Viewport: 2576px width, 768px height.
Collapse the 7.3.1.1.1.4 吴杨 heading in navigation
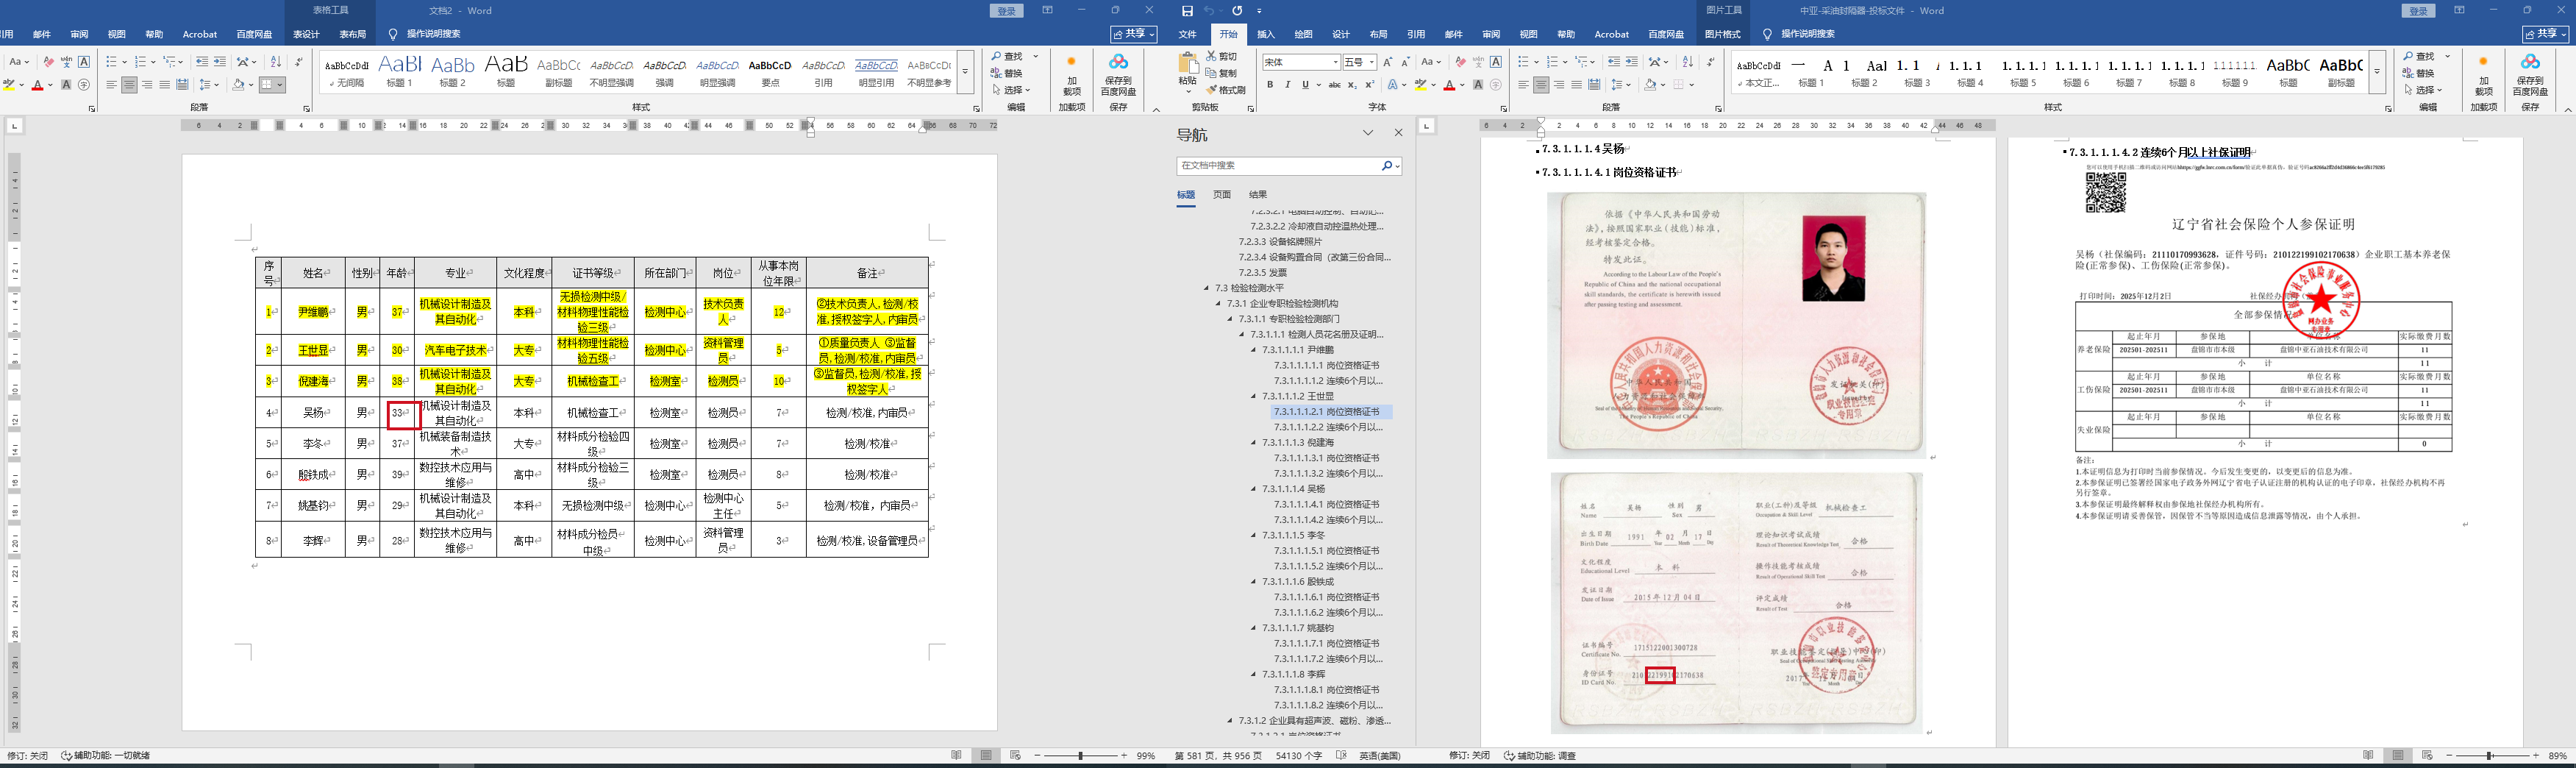(1253, 489)
